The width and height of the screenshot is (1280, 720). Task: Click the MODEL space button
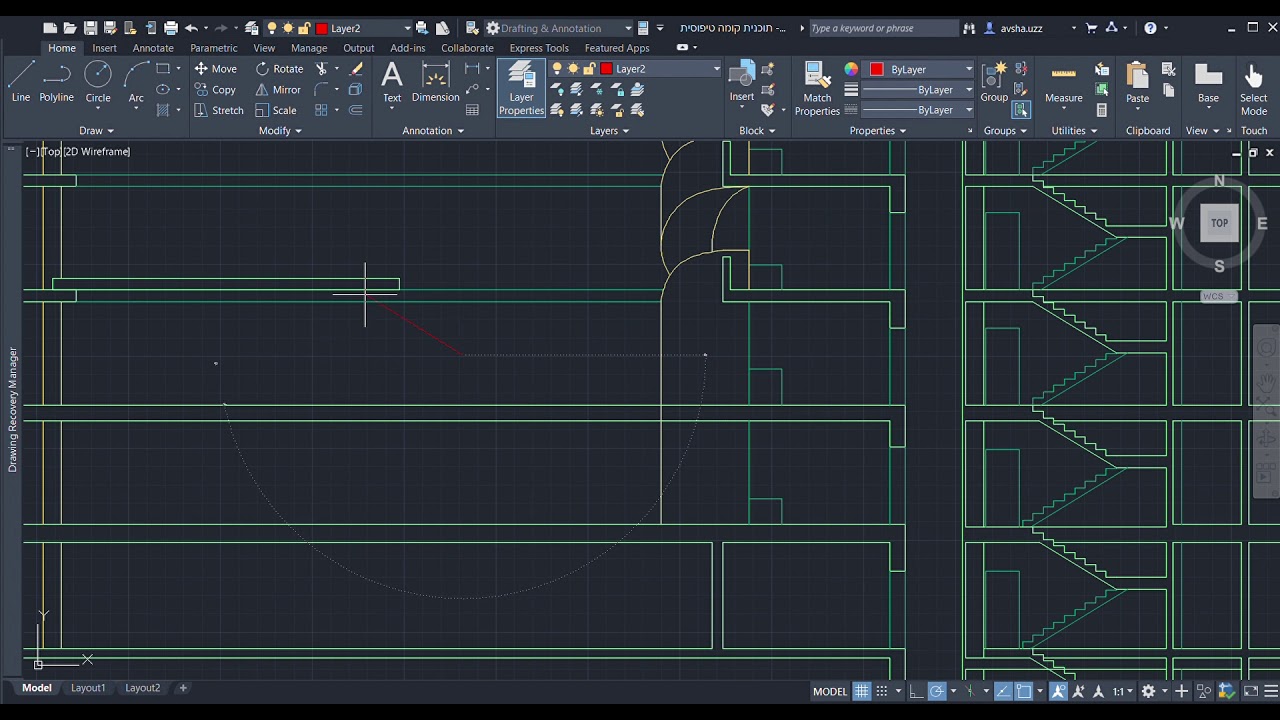click(830, 691)
